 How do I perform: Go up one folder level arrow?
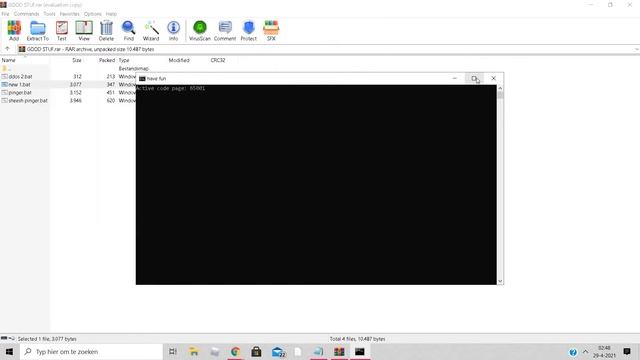coord(7,49)
